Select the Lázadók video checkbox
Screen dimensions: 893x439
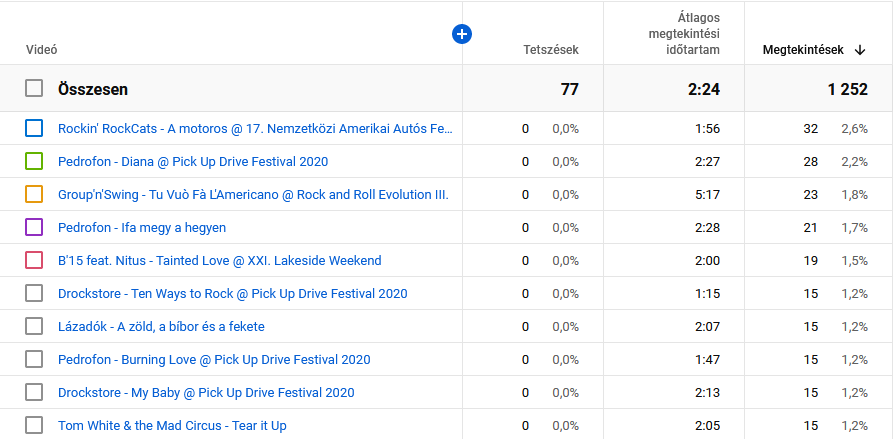[34, 326]
